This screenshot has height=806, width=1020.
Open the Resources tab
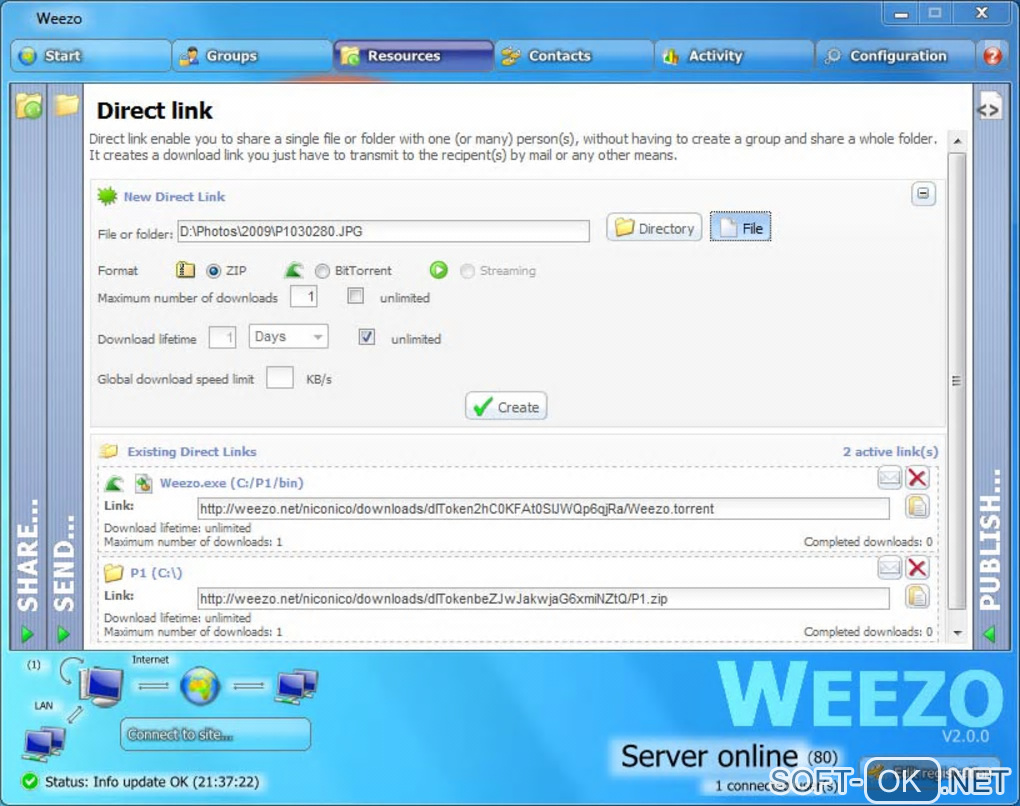(x=414, y=56)
